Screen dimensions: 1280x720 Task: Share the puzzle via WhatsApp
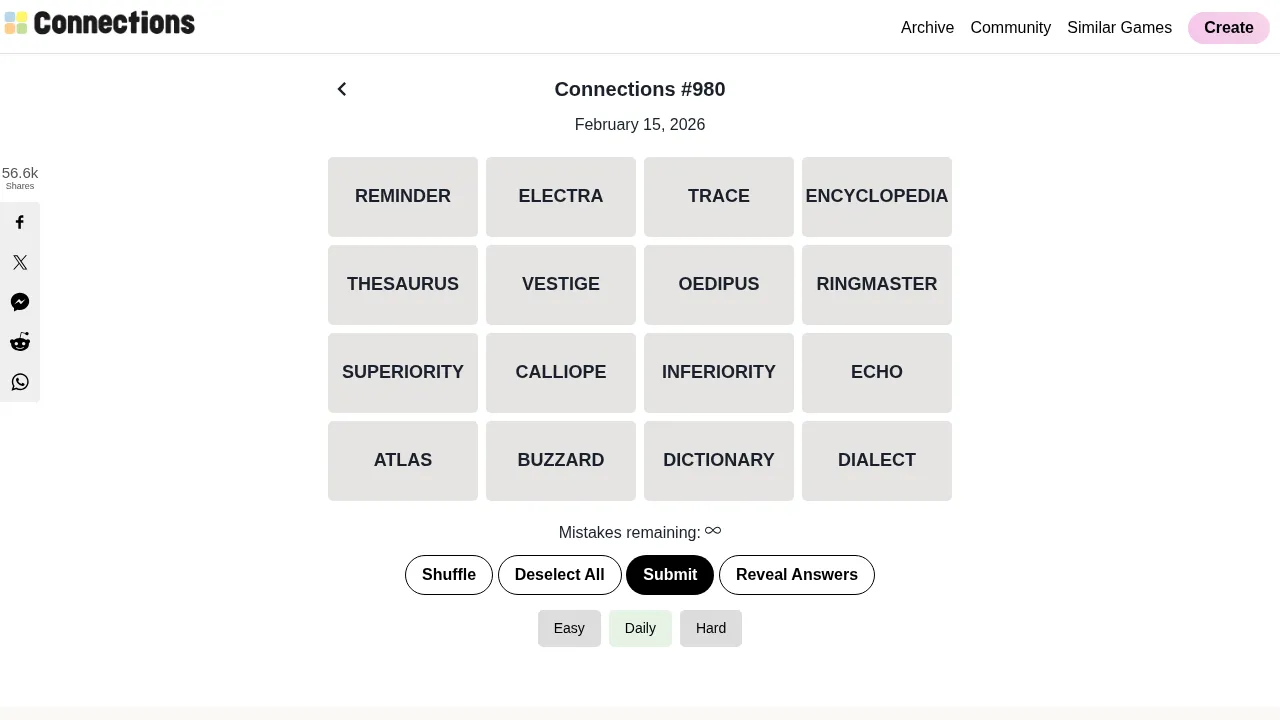pyautogui.click(x=20, y=382)
